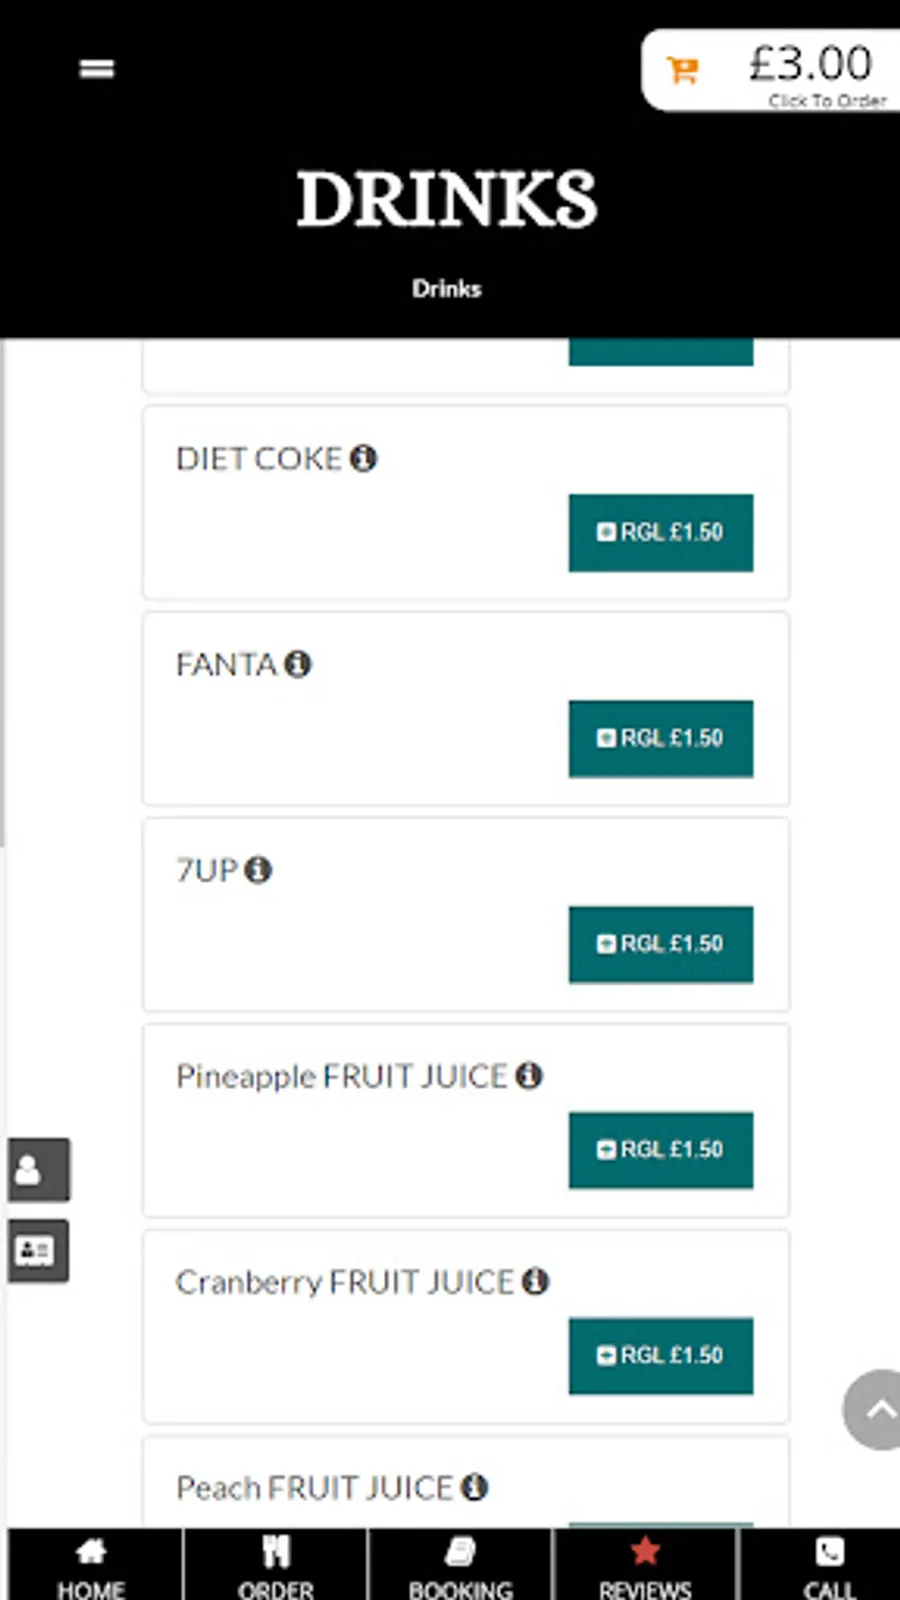Open the contact card side icon
The image size is (900, 1600).
pyautogui.click(x=39, y=1250)
